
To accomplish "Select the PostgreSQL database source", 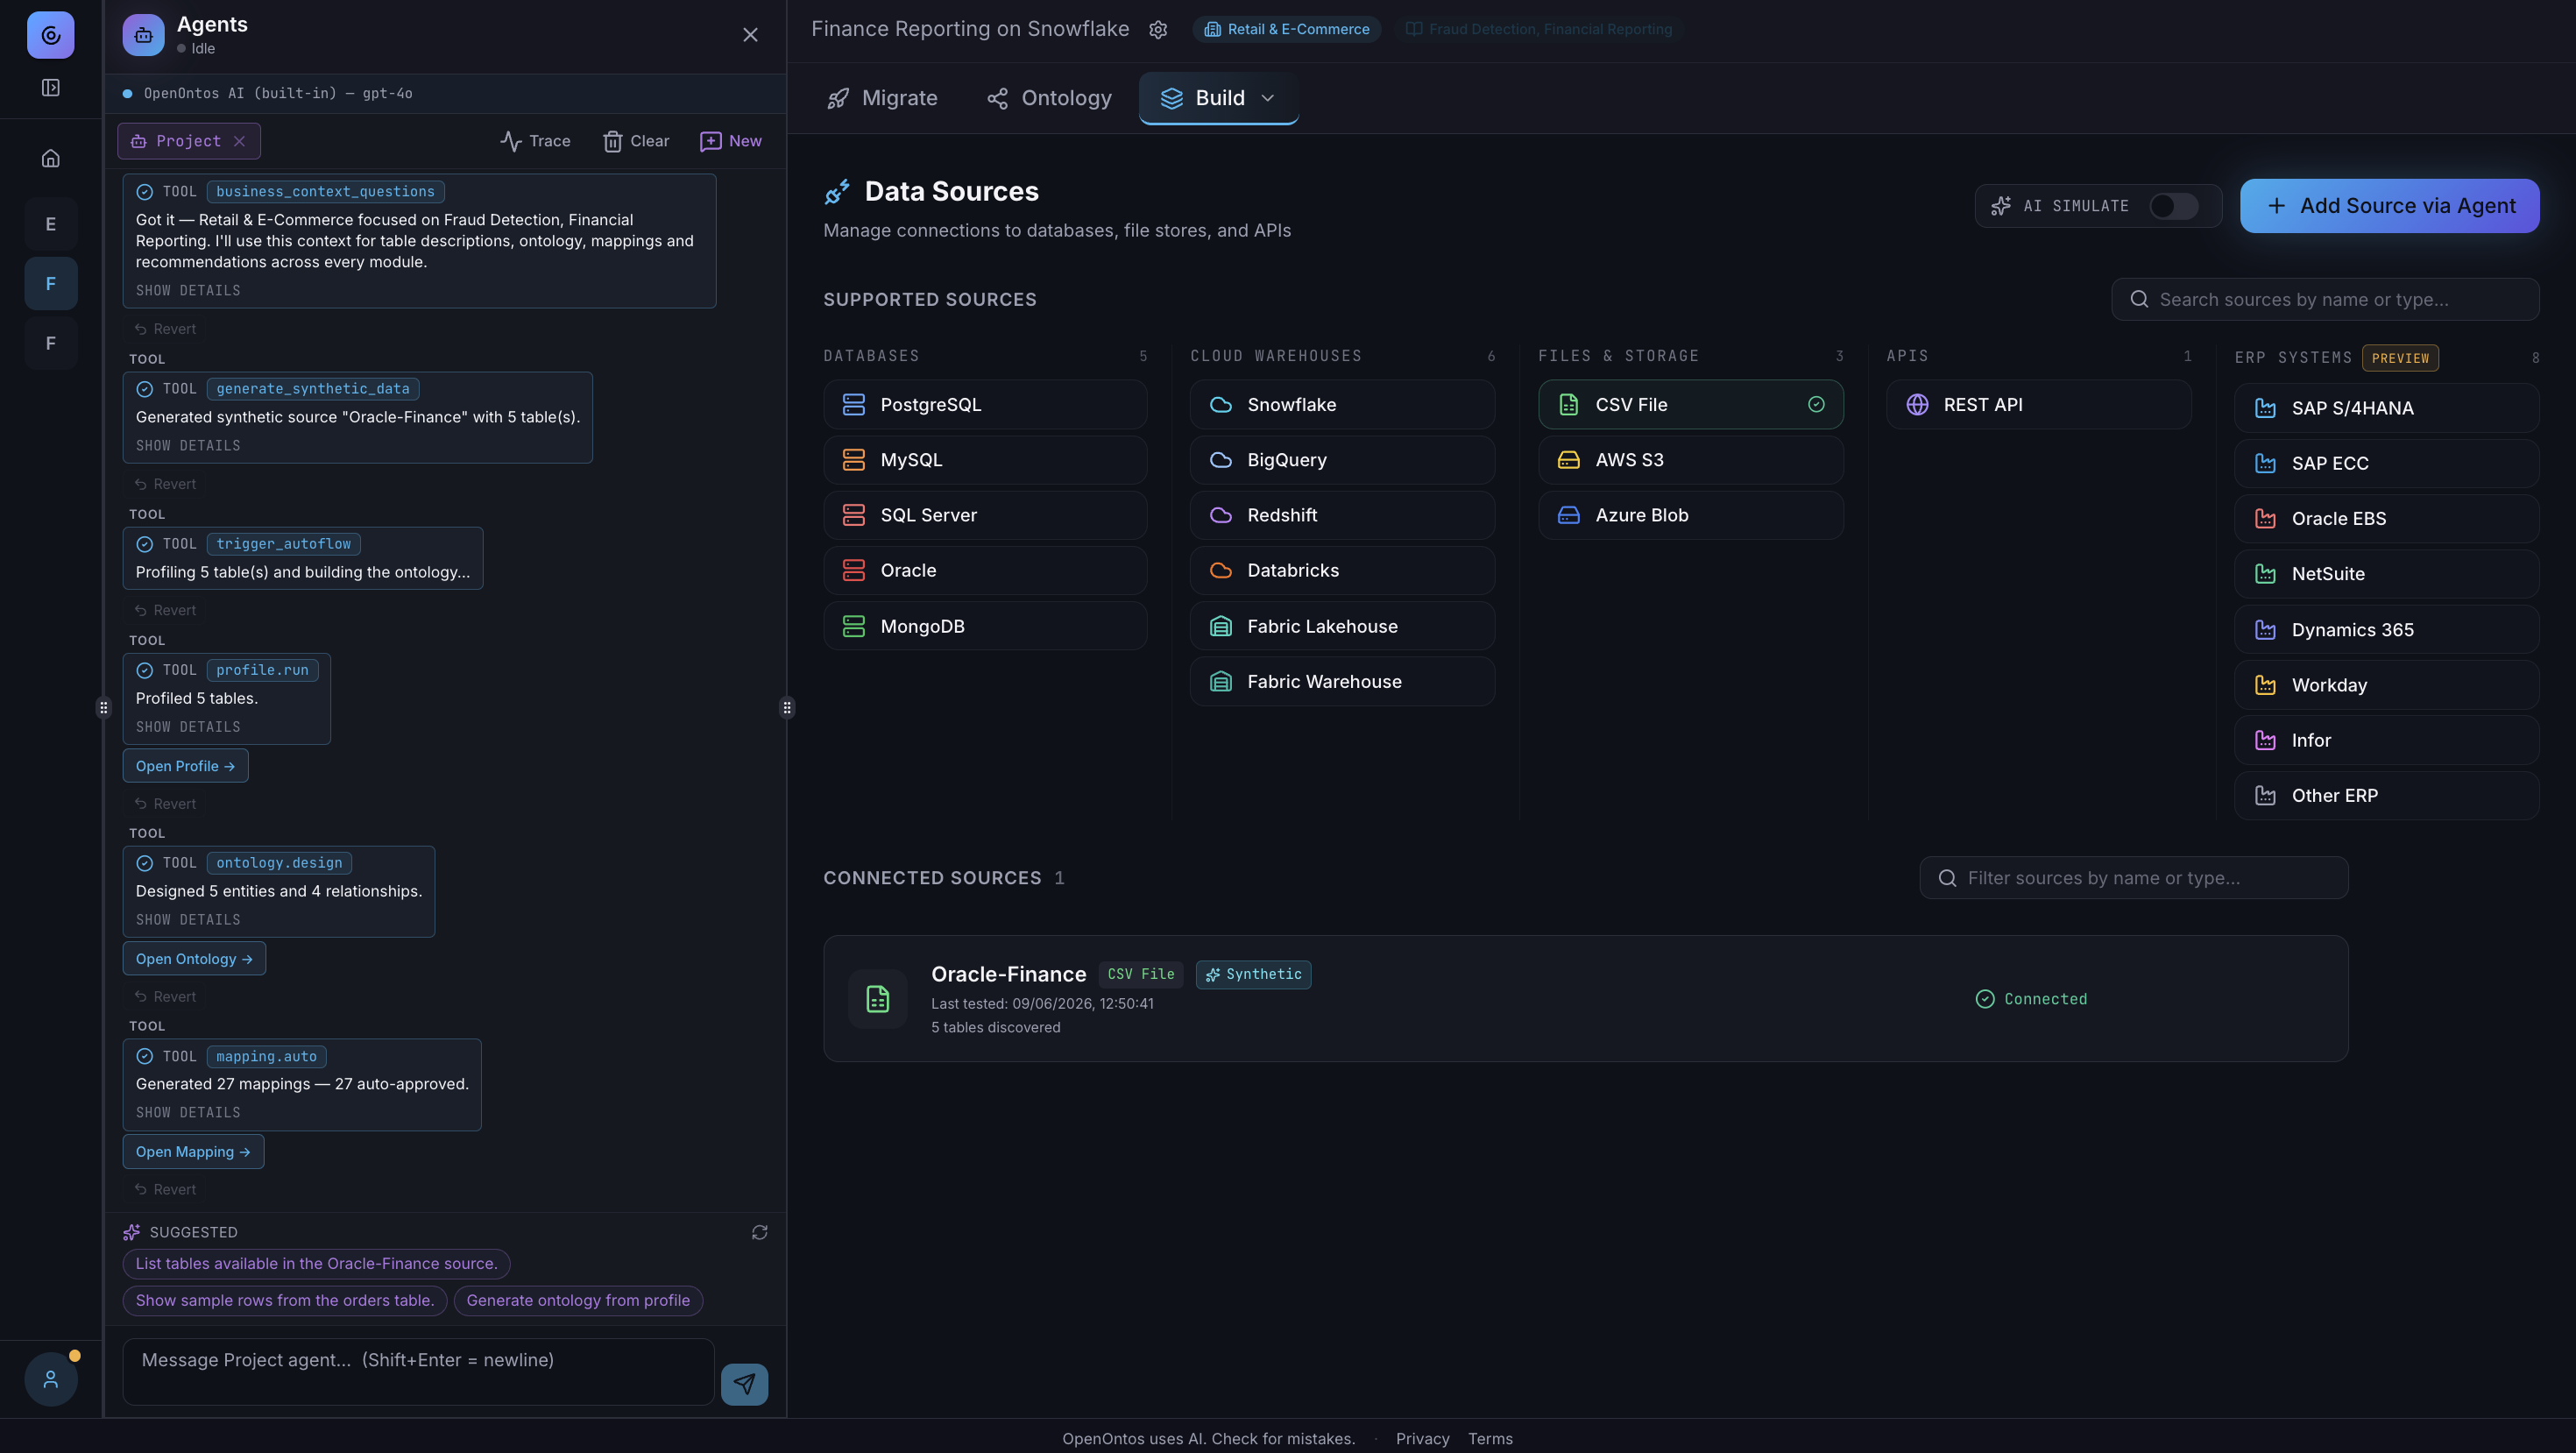I will (x=985, y=404).
